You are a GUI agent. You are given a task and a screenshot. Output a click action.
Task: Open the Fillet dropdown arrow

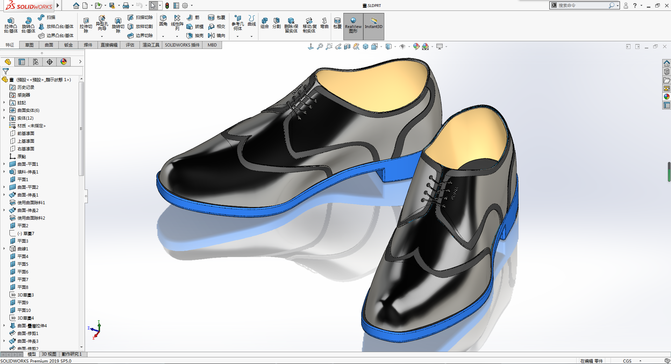(163, 36)
